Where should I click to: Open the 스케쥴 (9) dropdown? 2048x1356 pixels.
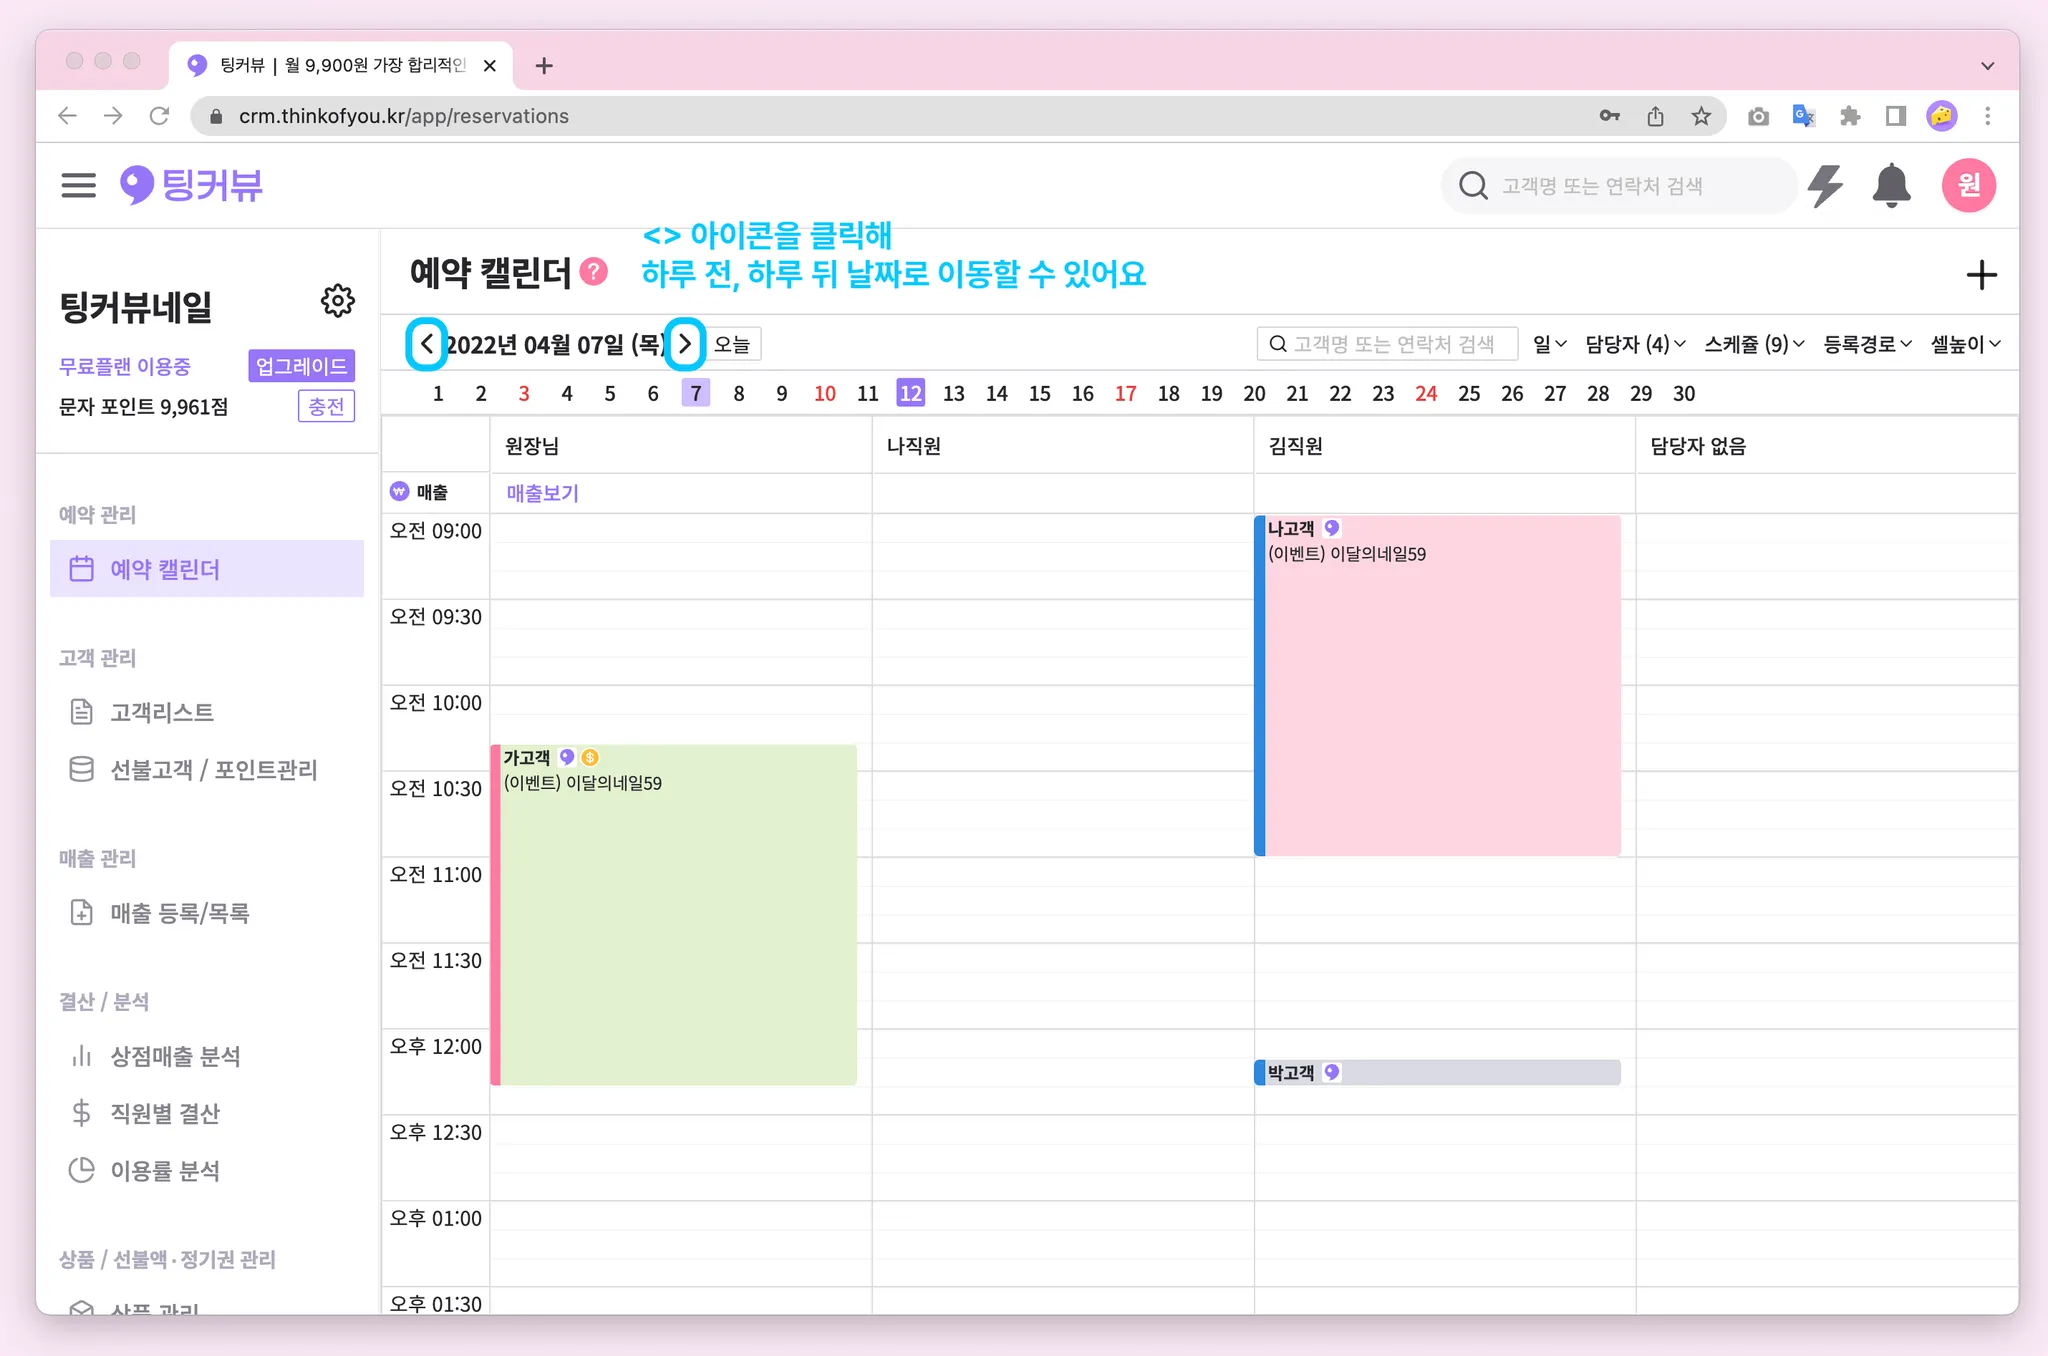coord(1754,344)
